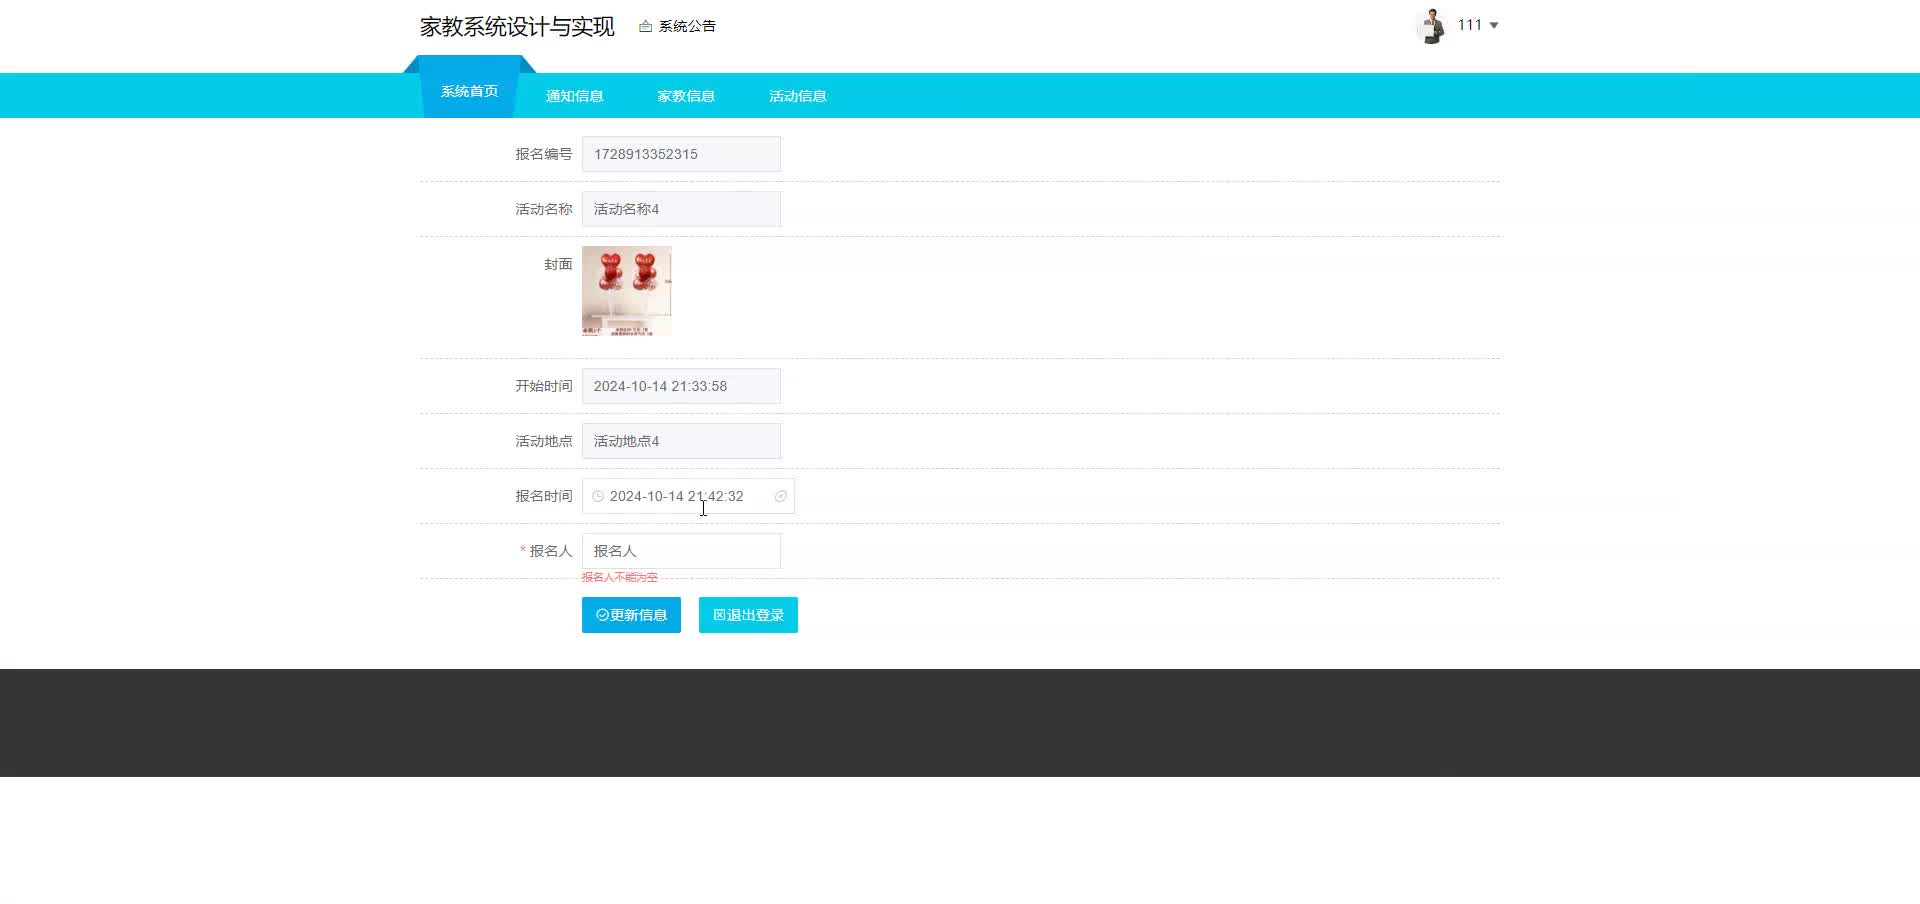The image size is (1920, 904).
Task: Open the 通知信息 menu item
Action: click(574, 96)
